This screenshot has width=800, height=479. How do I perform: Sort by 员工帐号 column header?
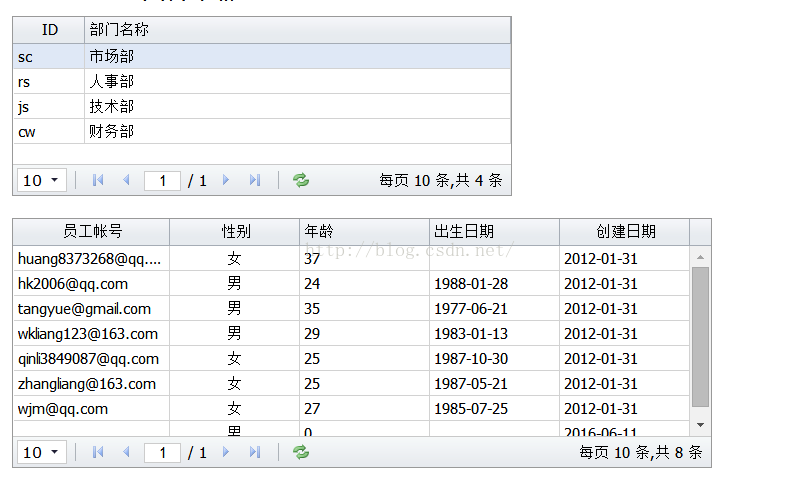(92, 232)
